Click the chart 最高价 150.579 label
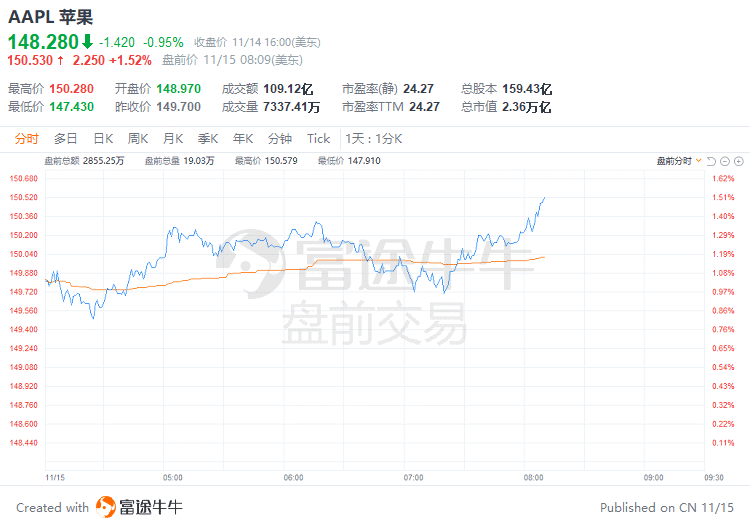Screen dimensions: 750x528 pos(266,161)
